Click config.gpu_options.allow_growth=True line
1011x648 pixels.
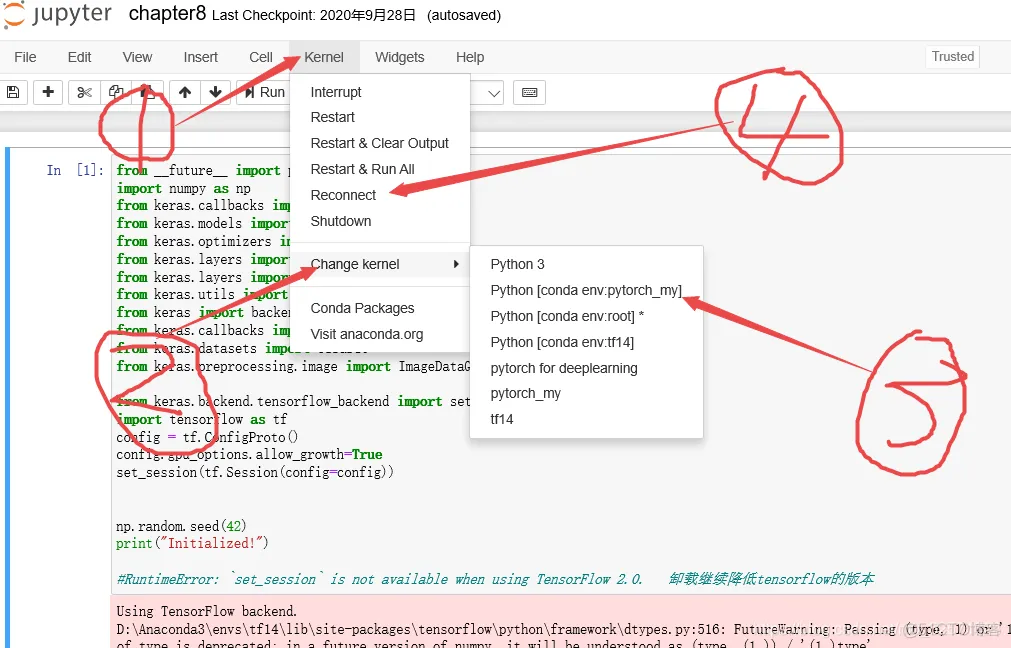click(249, 455)
